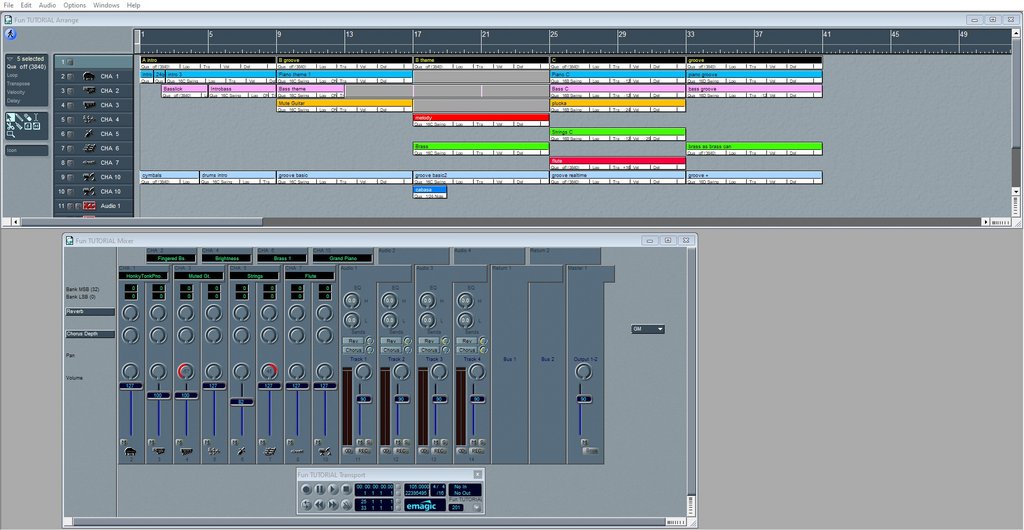Click the Rev send button on mixer Track 1

tap(353, 341)
